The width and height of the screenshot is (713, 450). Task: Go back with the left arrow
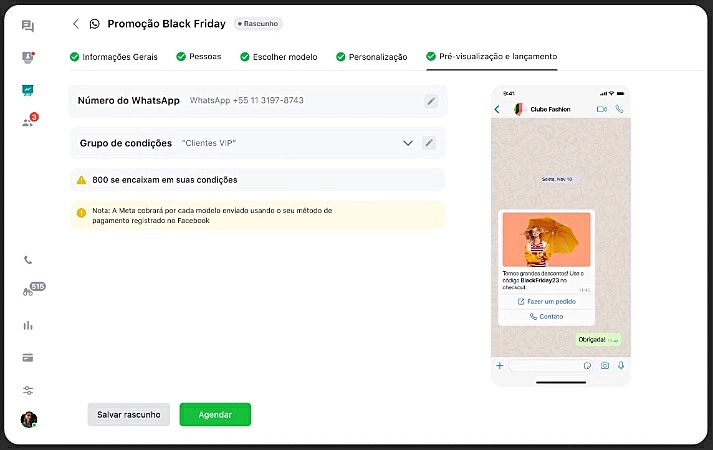coord(76,24)
